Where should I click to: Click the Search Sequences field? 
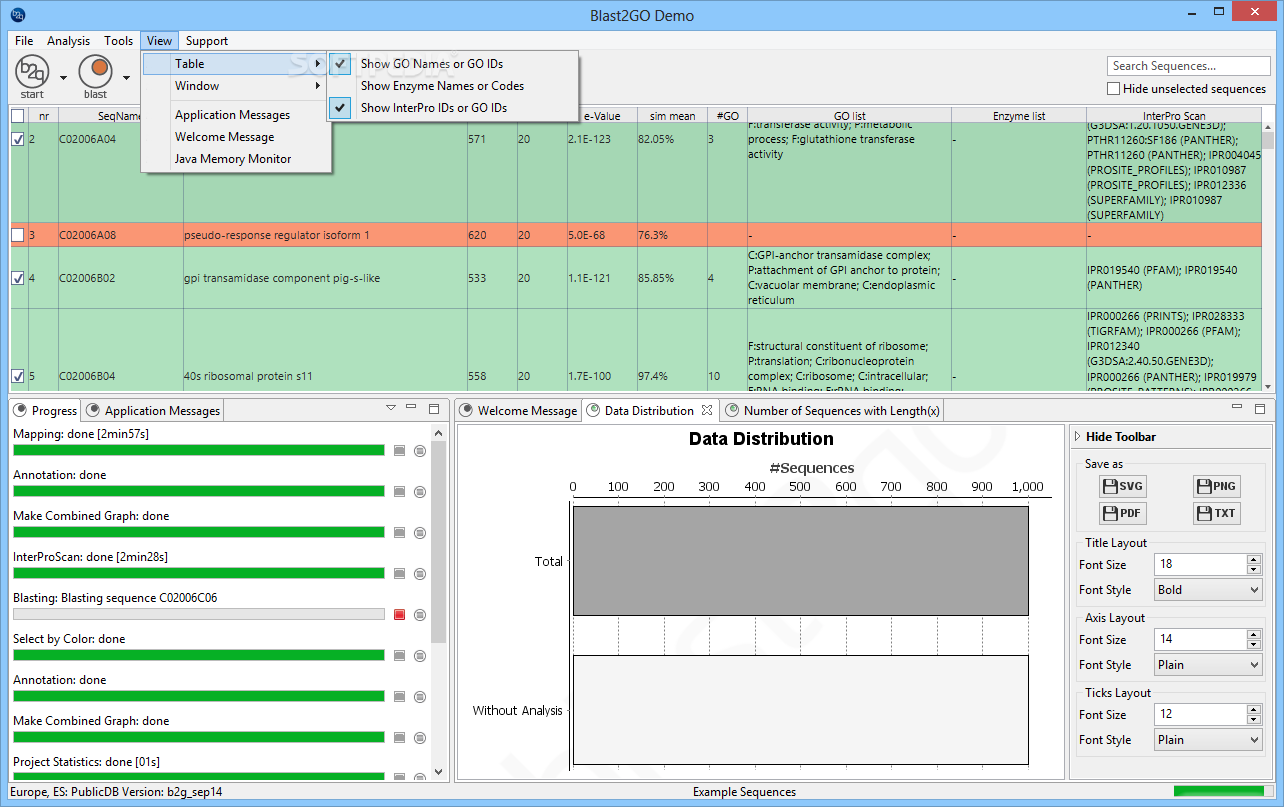click(x=1187, y=66)
